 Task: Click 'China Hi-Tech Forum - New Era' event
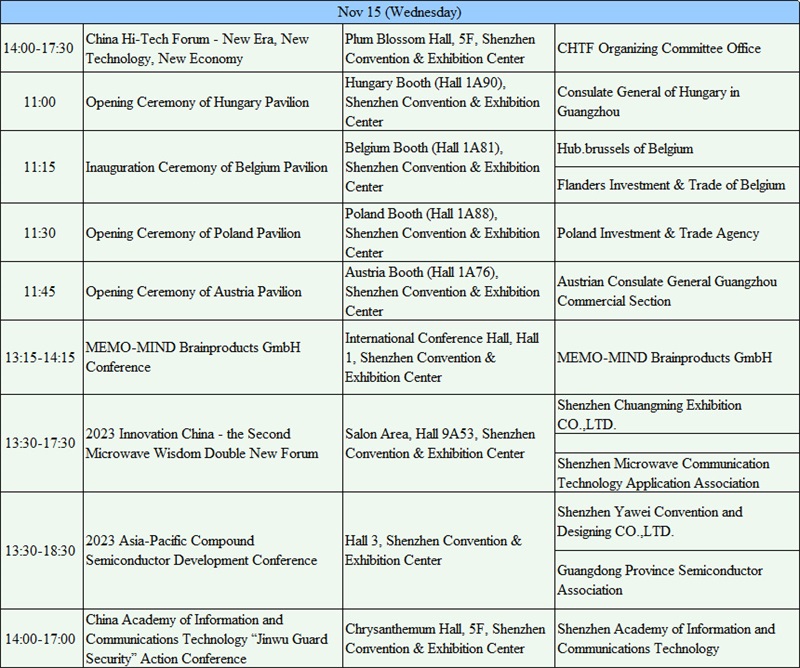pos(213,48)
